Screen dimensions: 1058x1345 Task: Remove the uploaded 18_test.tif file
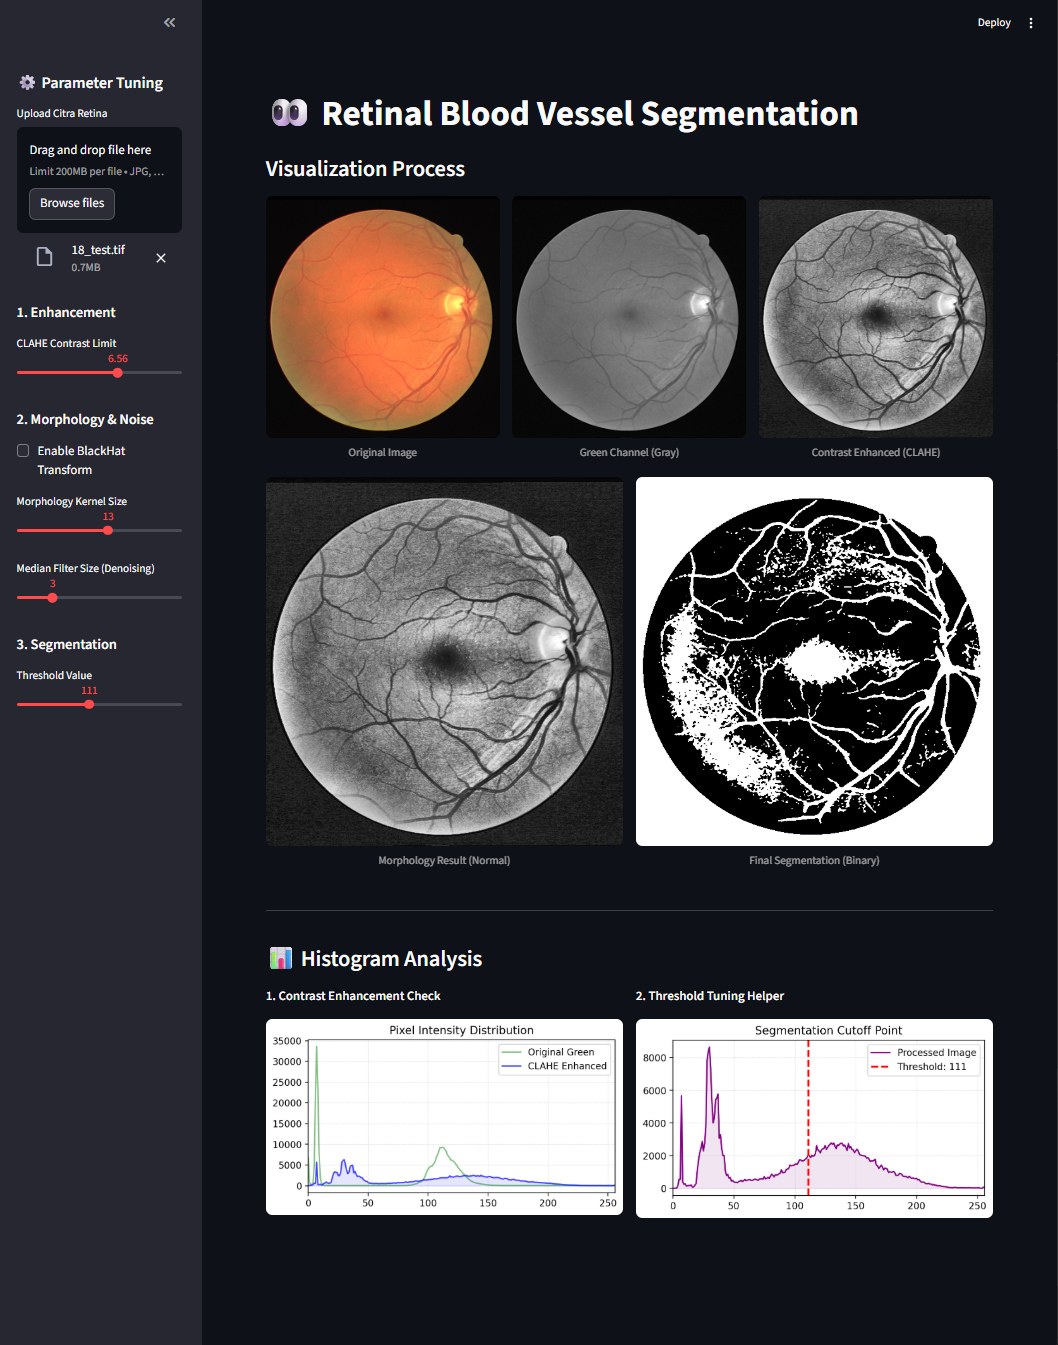point(161,258)
